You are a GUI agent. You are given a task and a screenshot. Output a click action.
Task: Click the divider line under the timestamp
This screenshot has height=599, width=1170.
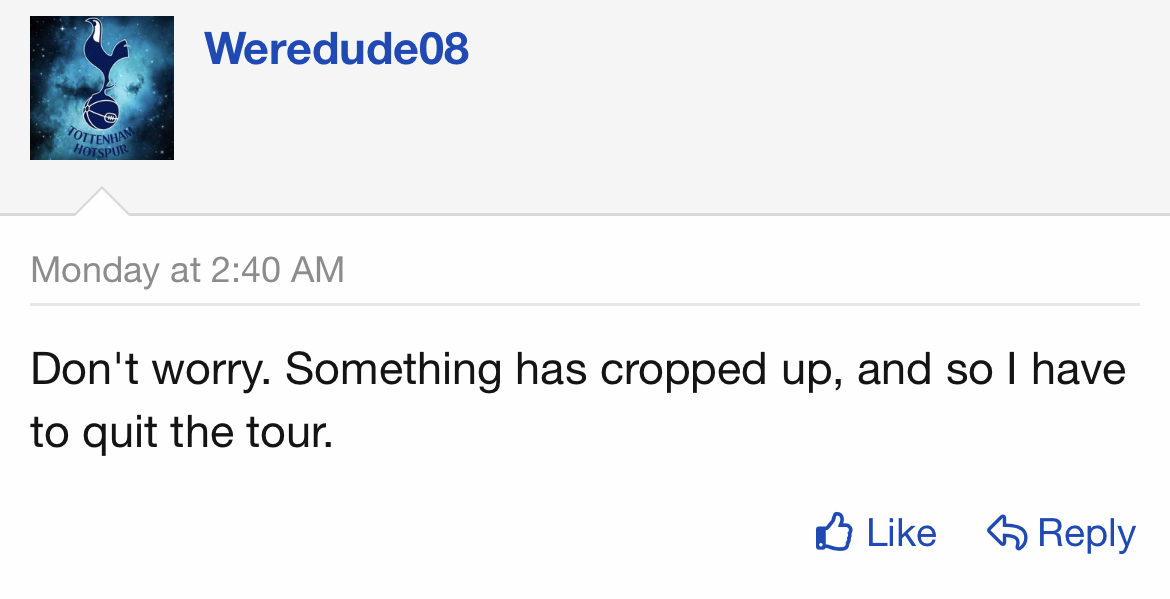[x=585, y=304]
